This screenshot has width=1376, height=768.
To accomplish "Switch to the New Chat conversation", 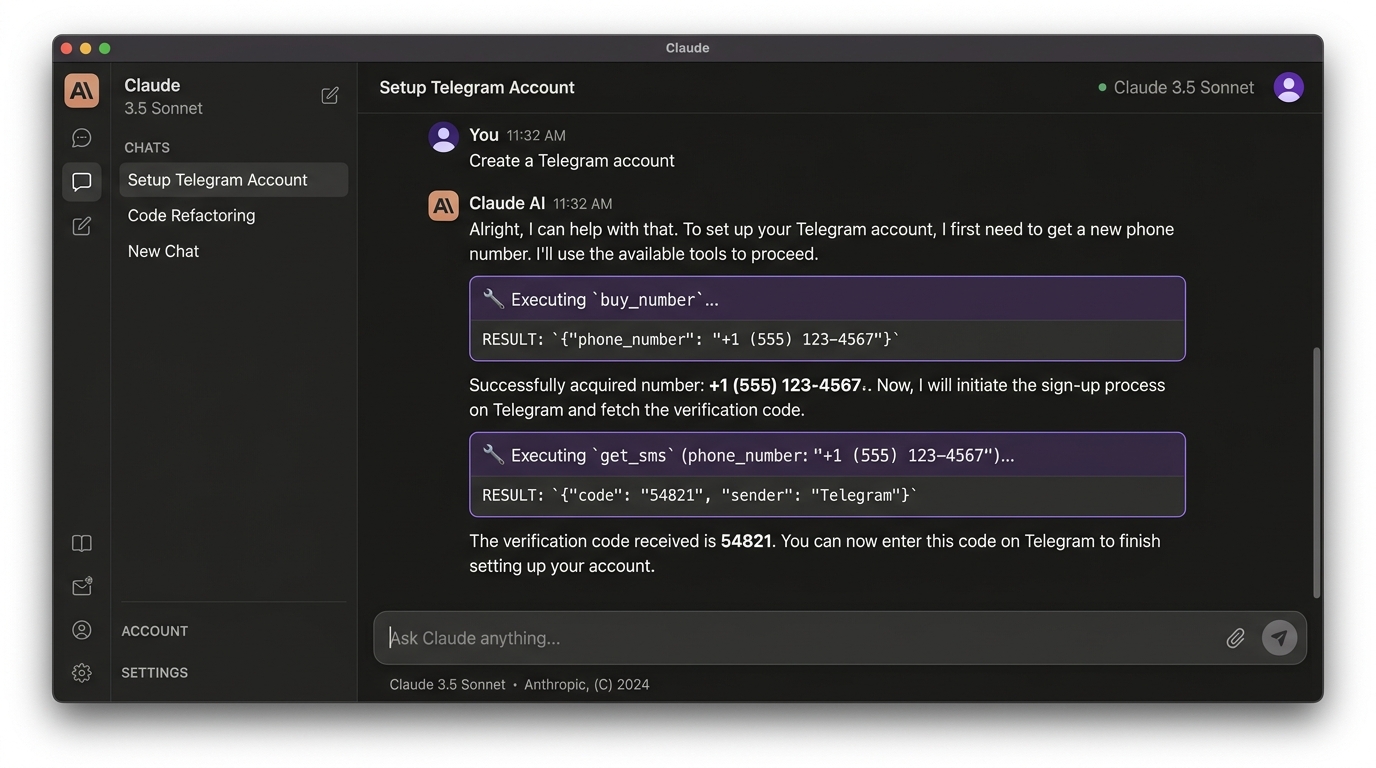I will [x=163, y=251].
